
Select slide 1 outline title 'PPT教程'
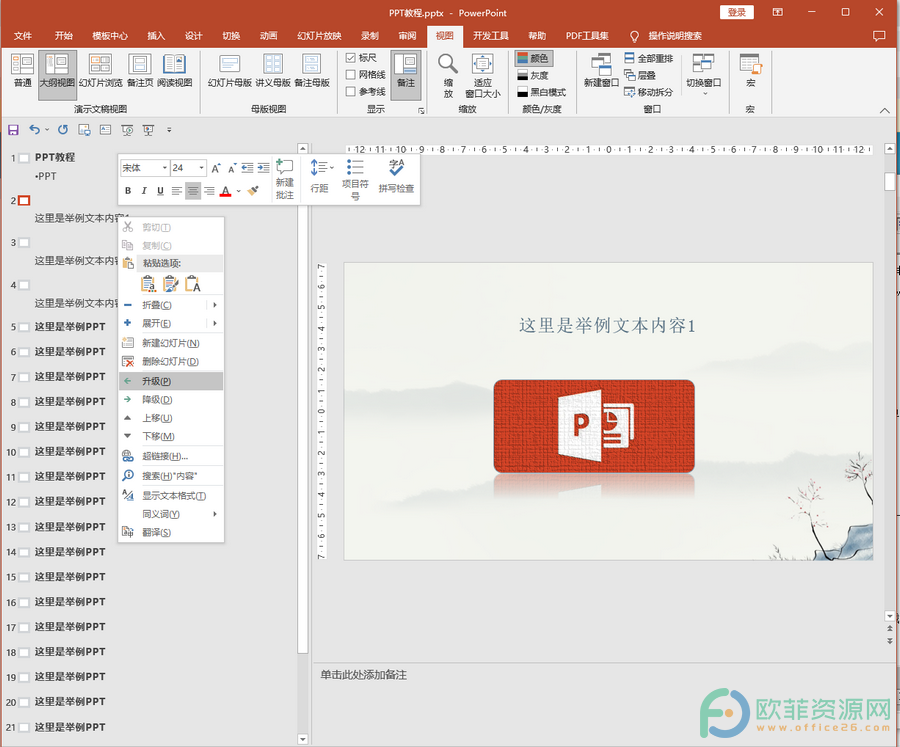[55, 157]
